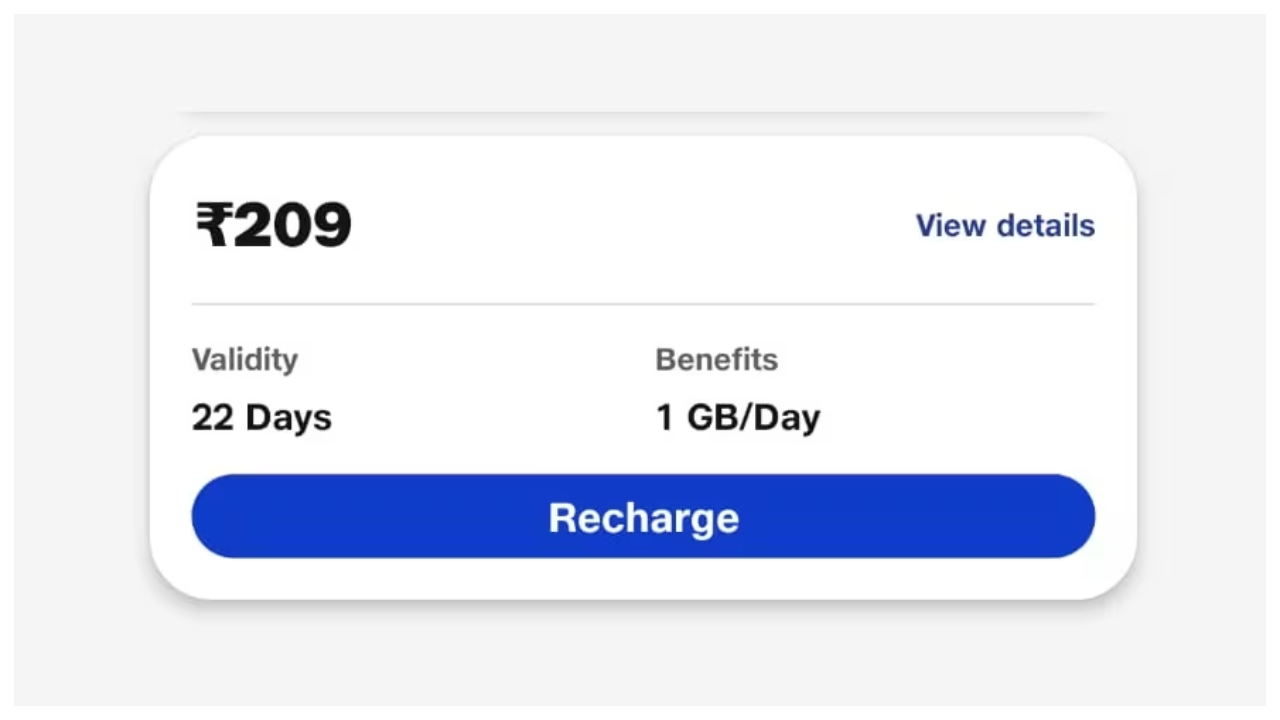Click the gray background left of the card
This screenshot has width=1280, height=720.
coord(80,370)
